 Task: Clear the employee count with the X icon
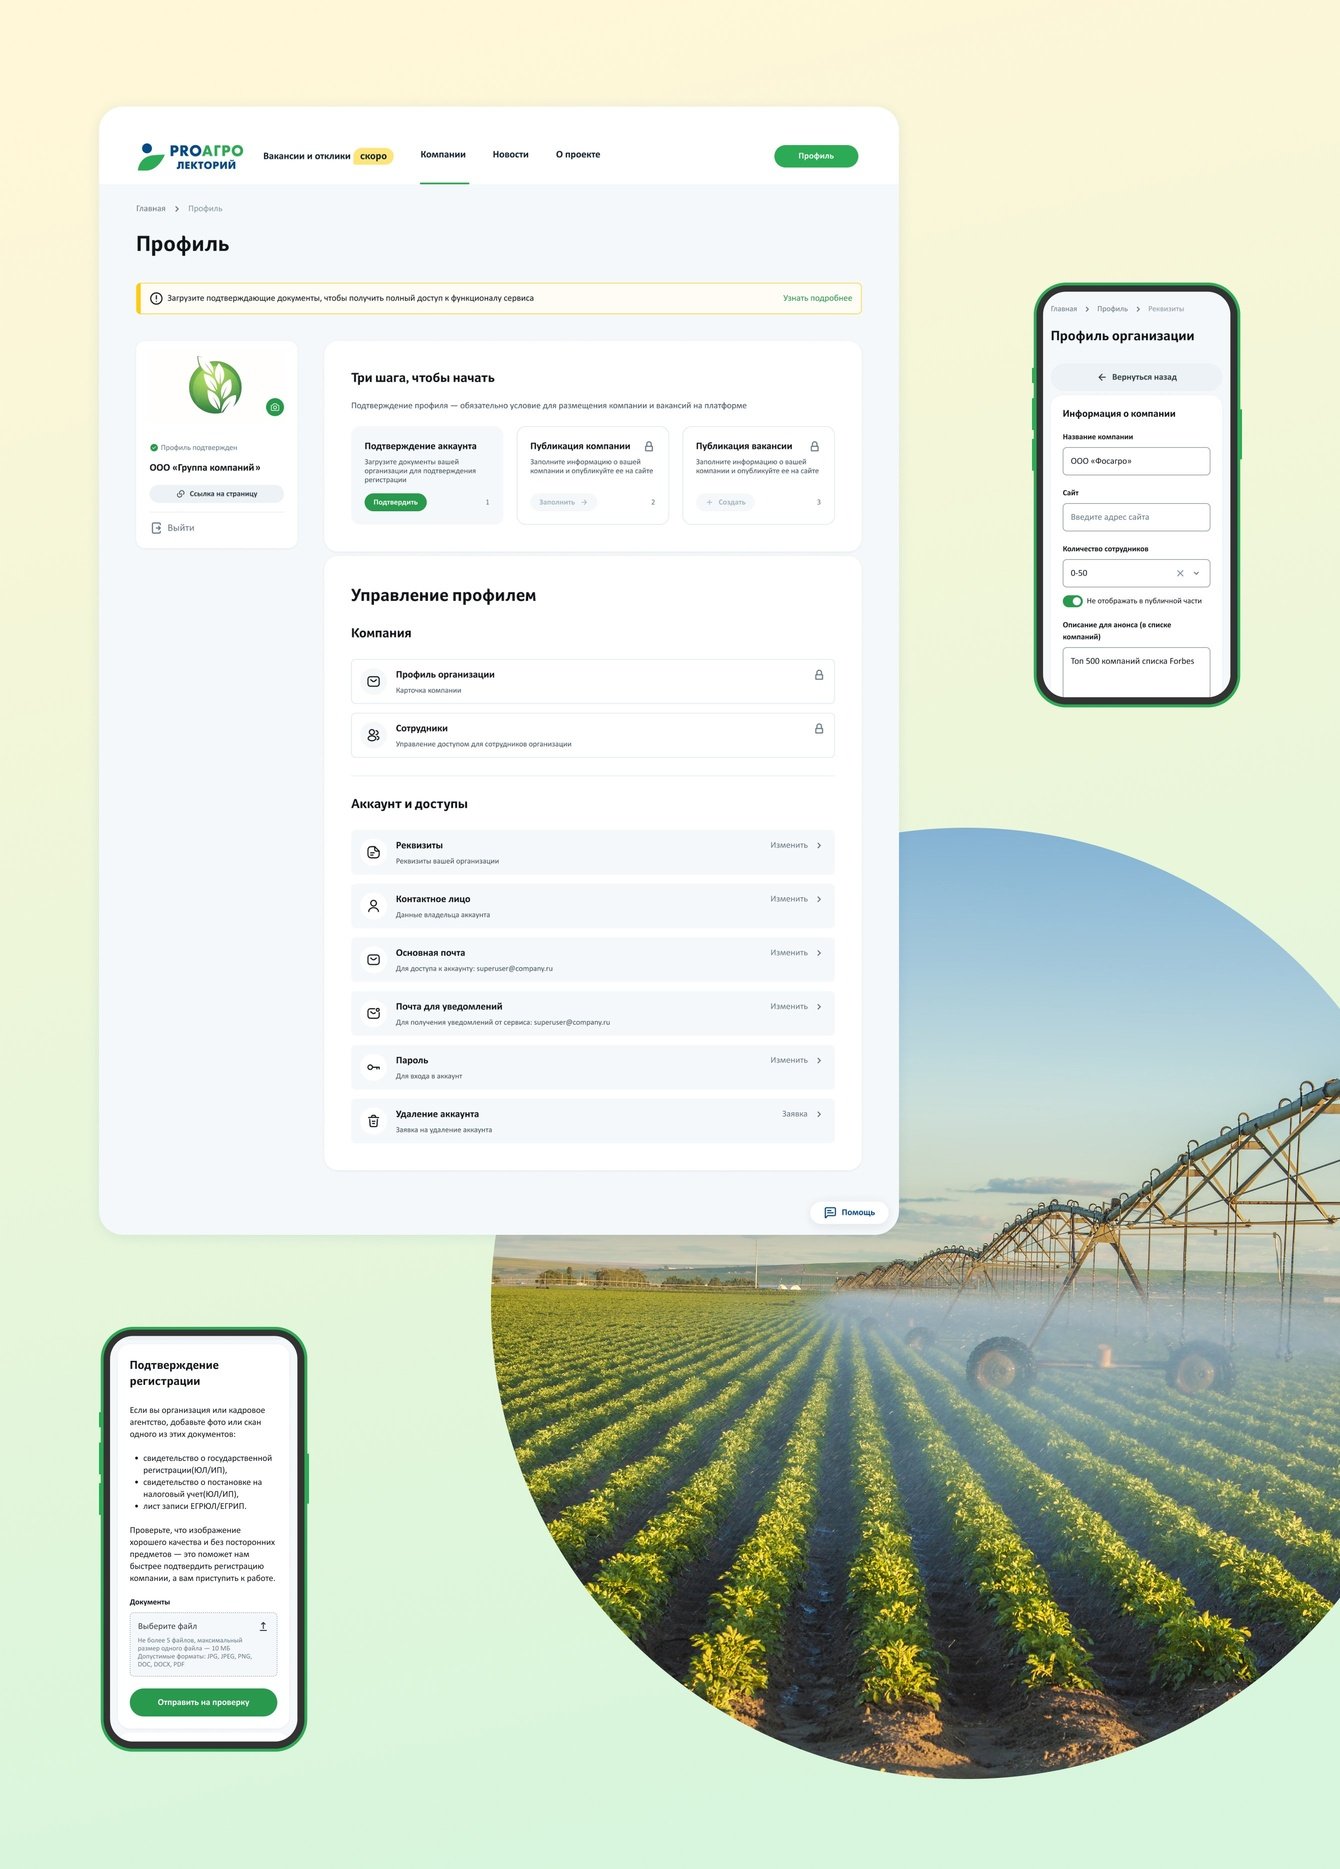[x=1180, y=573]
